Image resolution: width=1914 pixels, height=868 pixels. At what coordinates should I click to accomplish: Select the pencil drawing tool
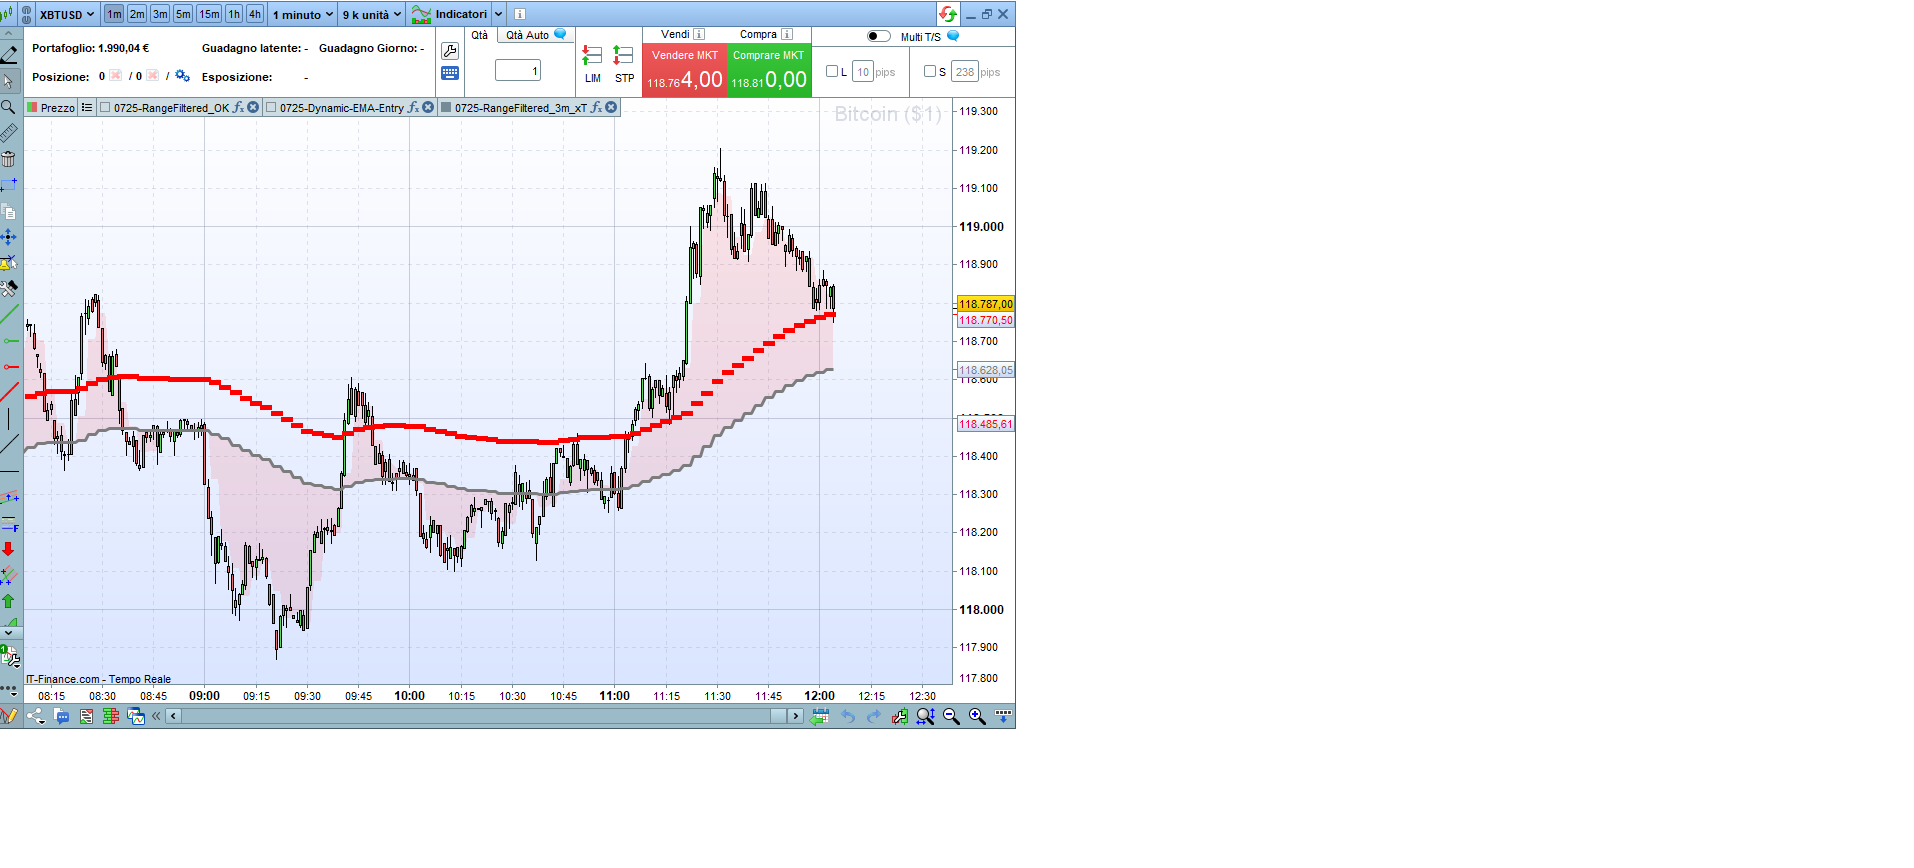tap(9, 55)
